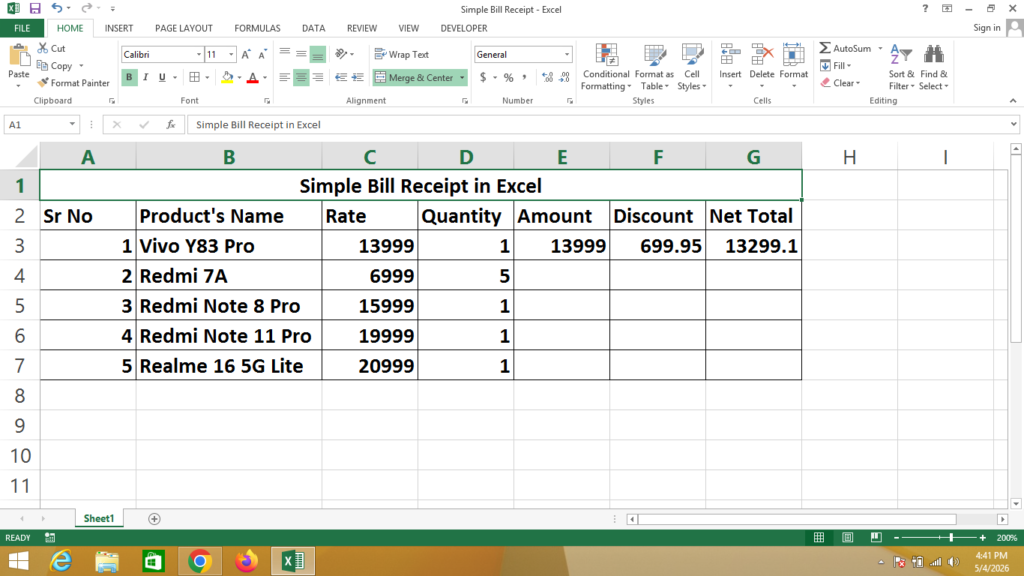The width and height of the screenshot is (1024, 576).
Task: Click the Undo arrow icon
Action: (57, 8)
